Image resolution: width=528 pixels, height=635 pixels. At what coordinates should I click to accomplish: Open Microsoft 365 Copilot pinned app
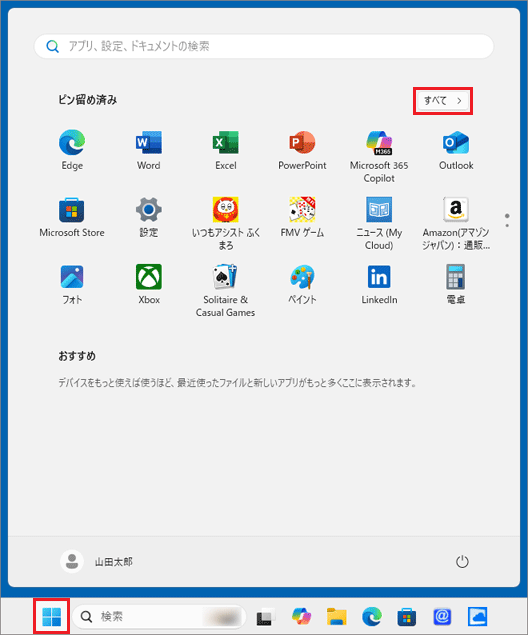(379, 156)
